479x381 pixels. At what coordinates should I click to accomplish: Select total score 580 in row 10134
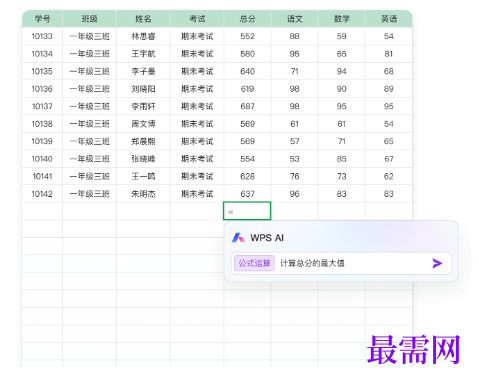pyautogui.click(x=247, y=54)
